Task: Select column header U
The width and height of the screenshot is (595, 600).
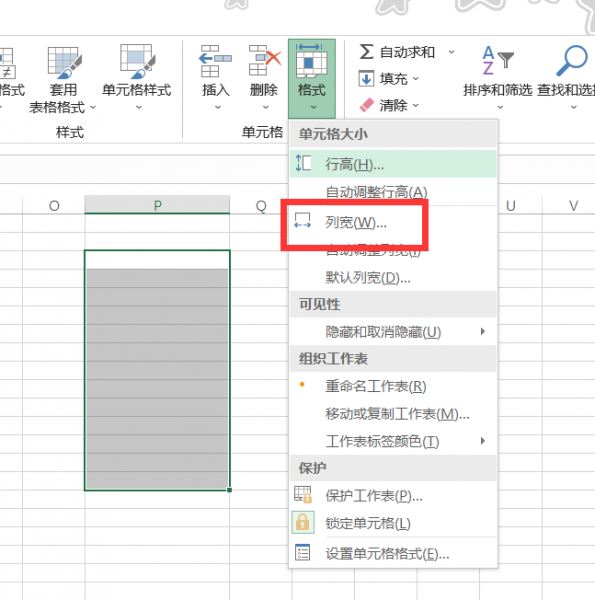Action: tap(510, 206)
